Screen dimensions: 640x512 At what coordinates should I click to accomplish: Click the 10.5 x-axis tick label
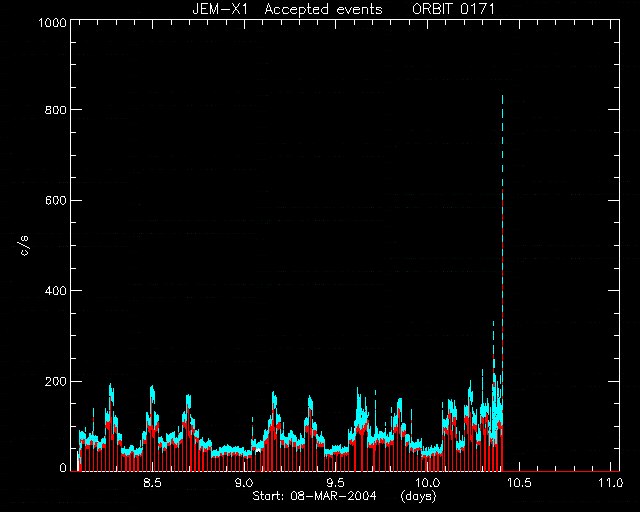coord(518,483)
